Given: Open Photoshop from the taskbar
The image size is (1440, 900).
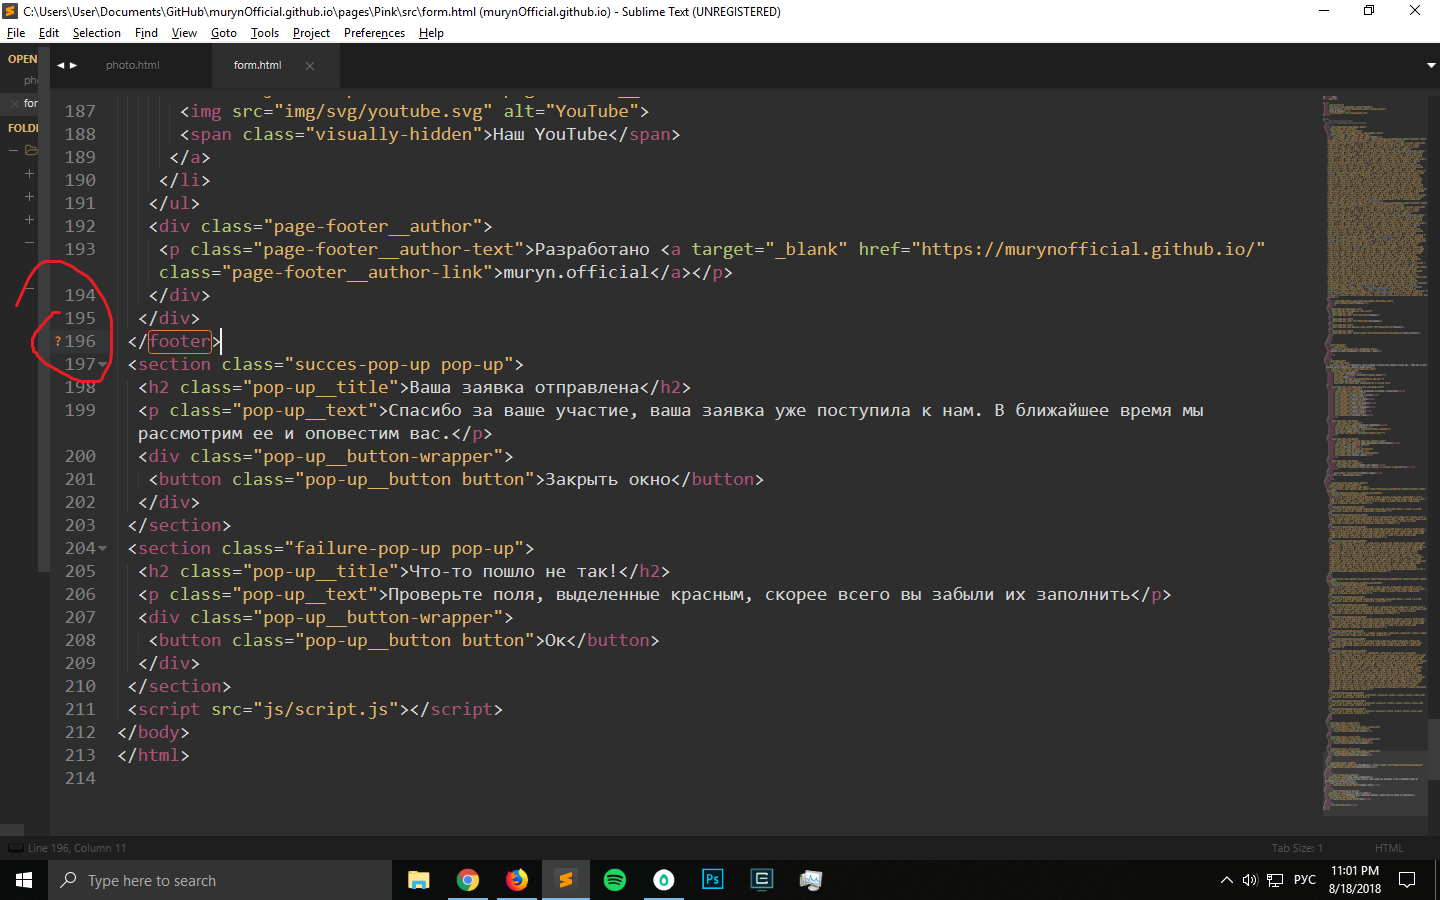Looking at the screenshot, I should pos(713,880).
